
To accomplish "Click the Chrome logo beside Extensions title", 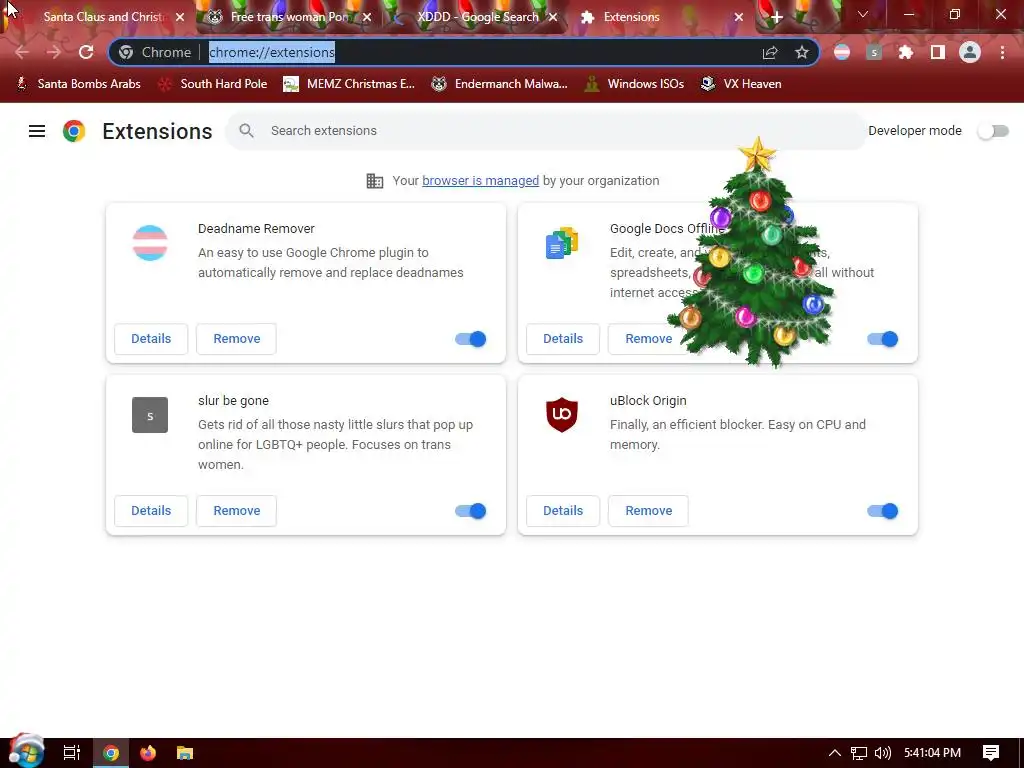I will 74,131.
